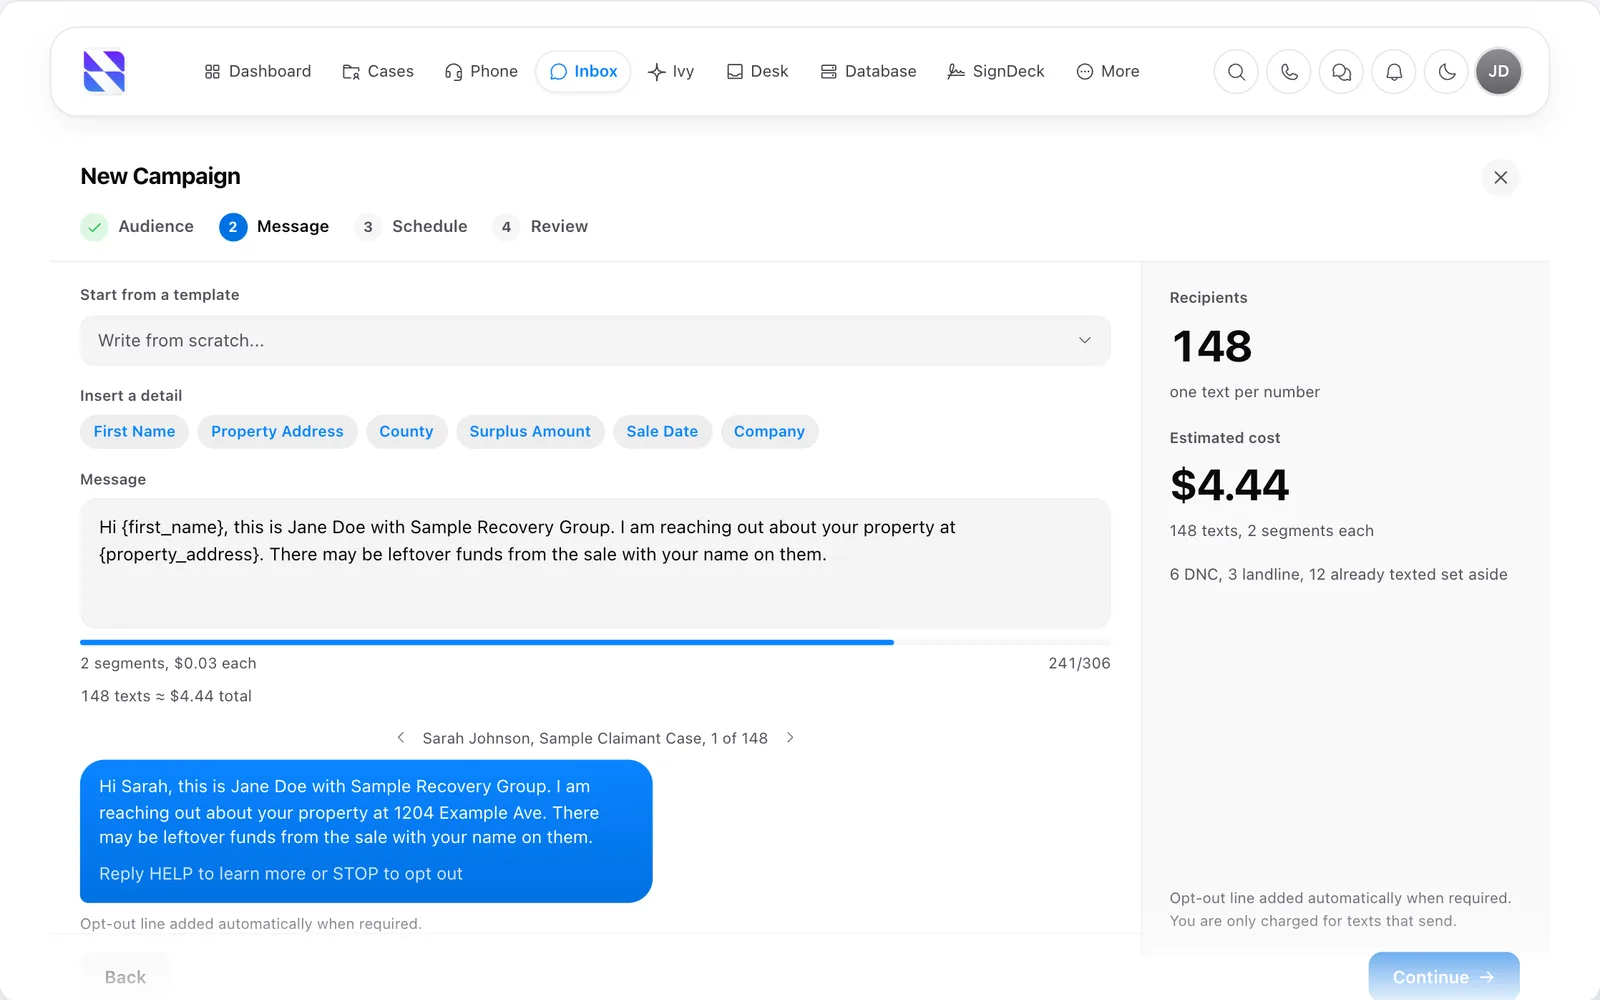Click '6 DNC, 3 landline' set aside text
This screenshot has width=1600, height=1000.
coord(1338,575)
